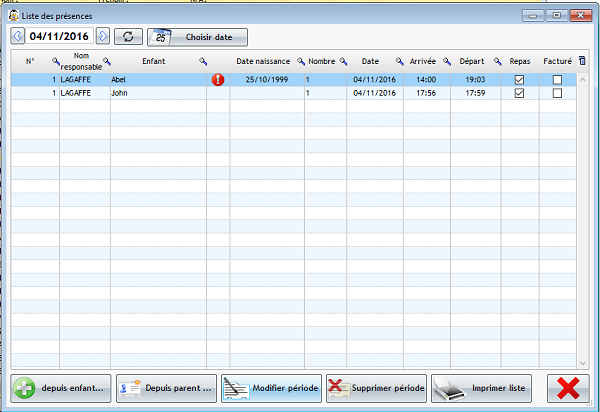Check Facturé for John LAGAFFE
The height and width of the screenshot is (412, 600).
[x=557, y=93]
